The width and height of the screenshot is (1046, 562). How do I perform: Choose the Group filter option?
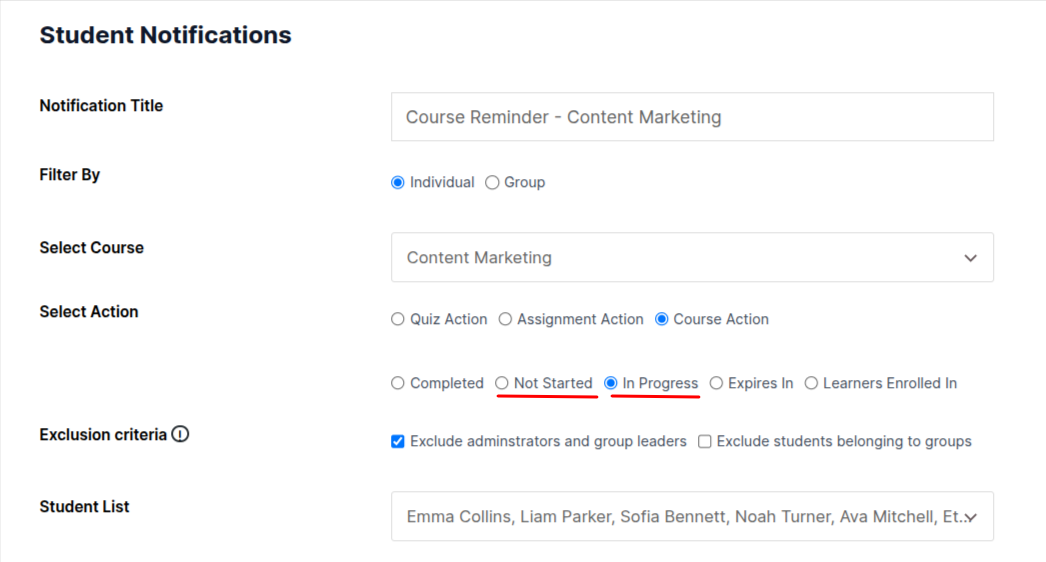coord(492,183)
